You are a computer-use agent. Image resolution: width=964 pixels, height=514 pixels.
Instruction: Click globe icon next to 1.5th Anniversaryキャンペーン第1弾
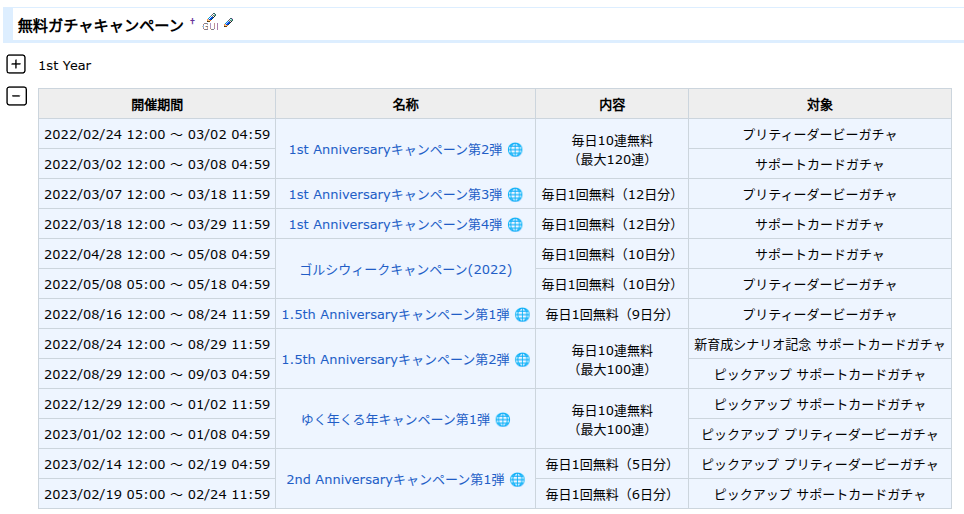(522, 314)
